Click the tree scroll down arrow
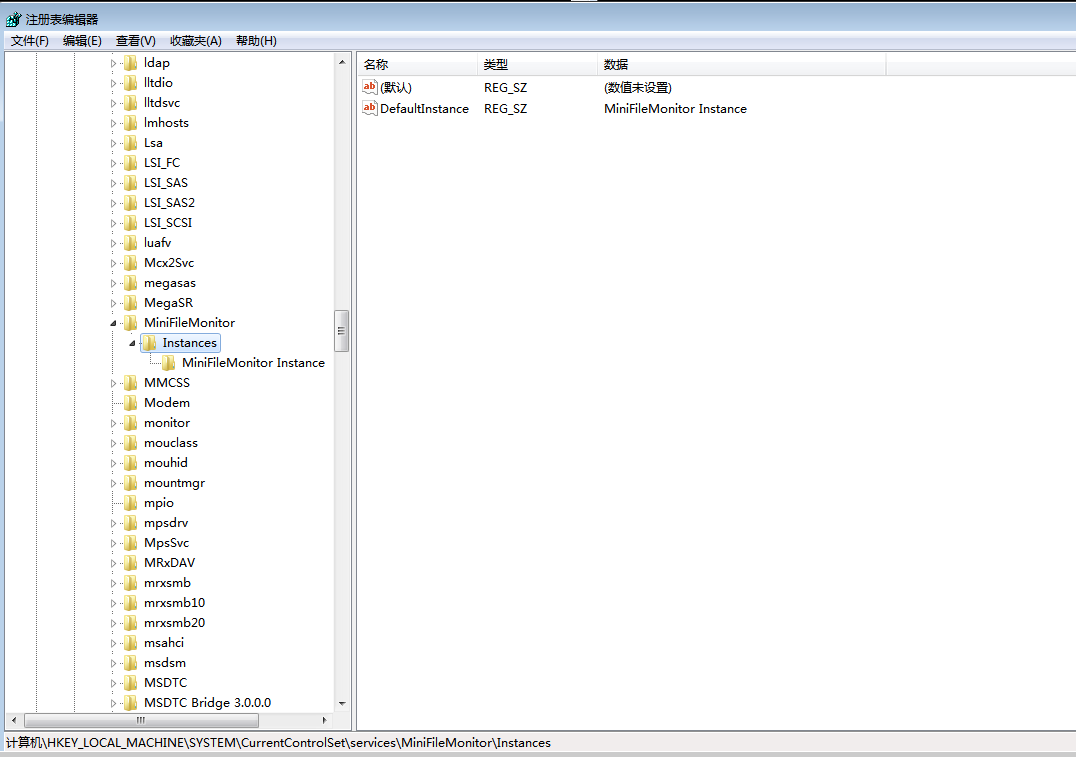Image resolution: width=1076 pixels, height=757 pixels. click(342, 703)
